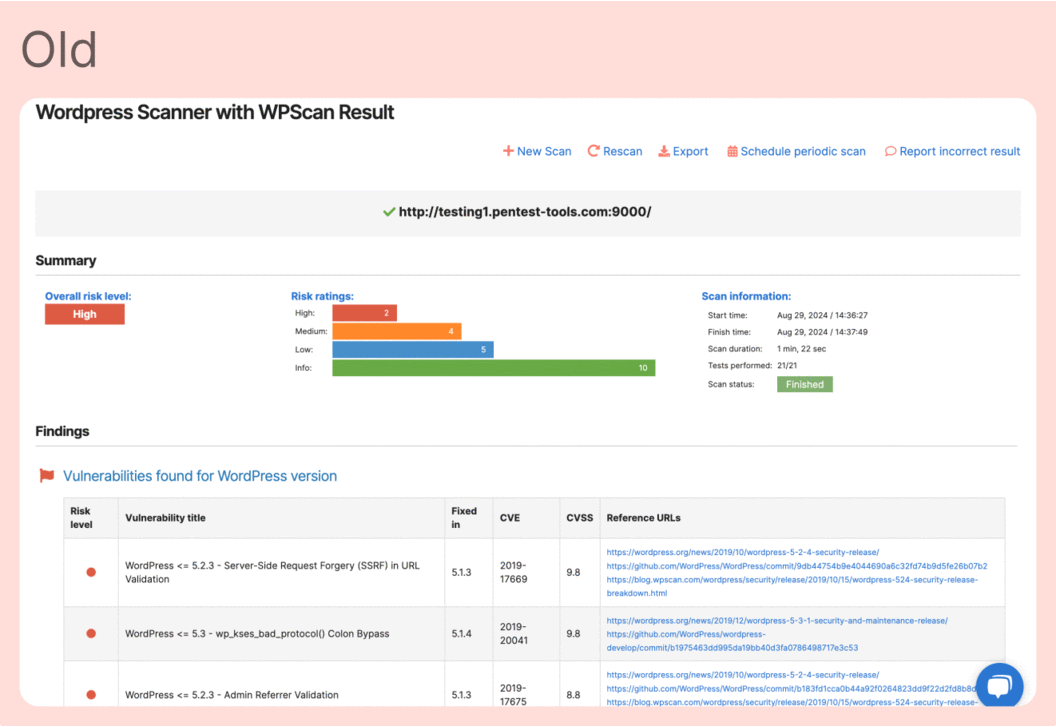The width and height of the screenshot is (1056, 727).
Task: Click the red risk dot for SSRF vulnerability
Action: point(91,572)
